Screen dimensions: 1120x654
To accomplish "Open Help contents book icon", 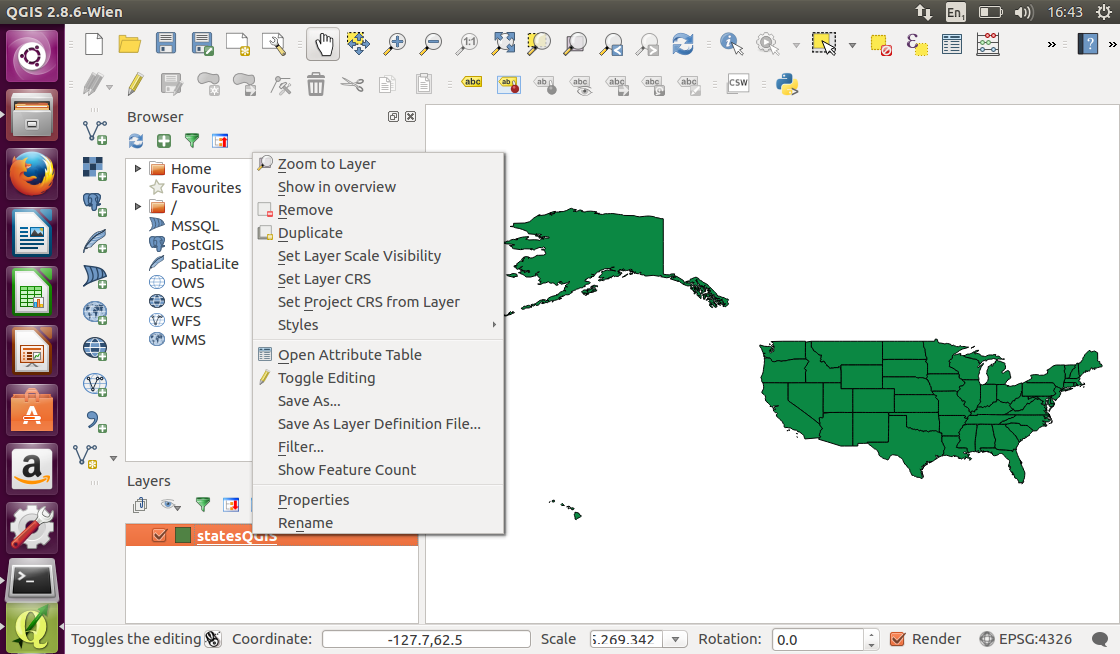I will pyautogui.click(x=1087, y=44).
